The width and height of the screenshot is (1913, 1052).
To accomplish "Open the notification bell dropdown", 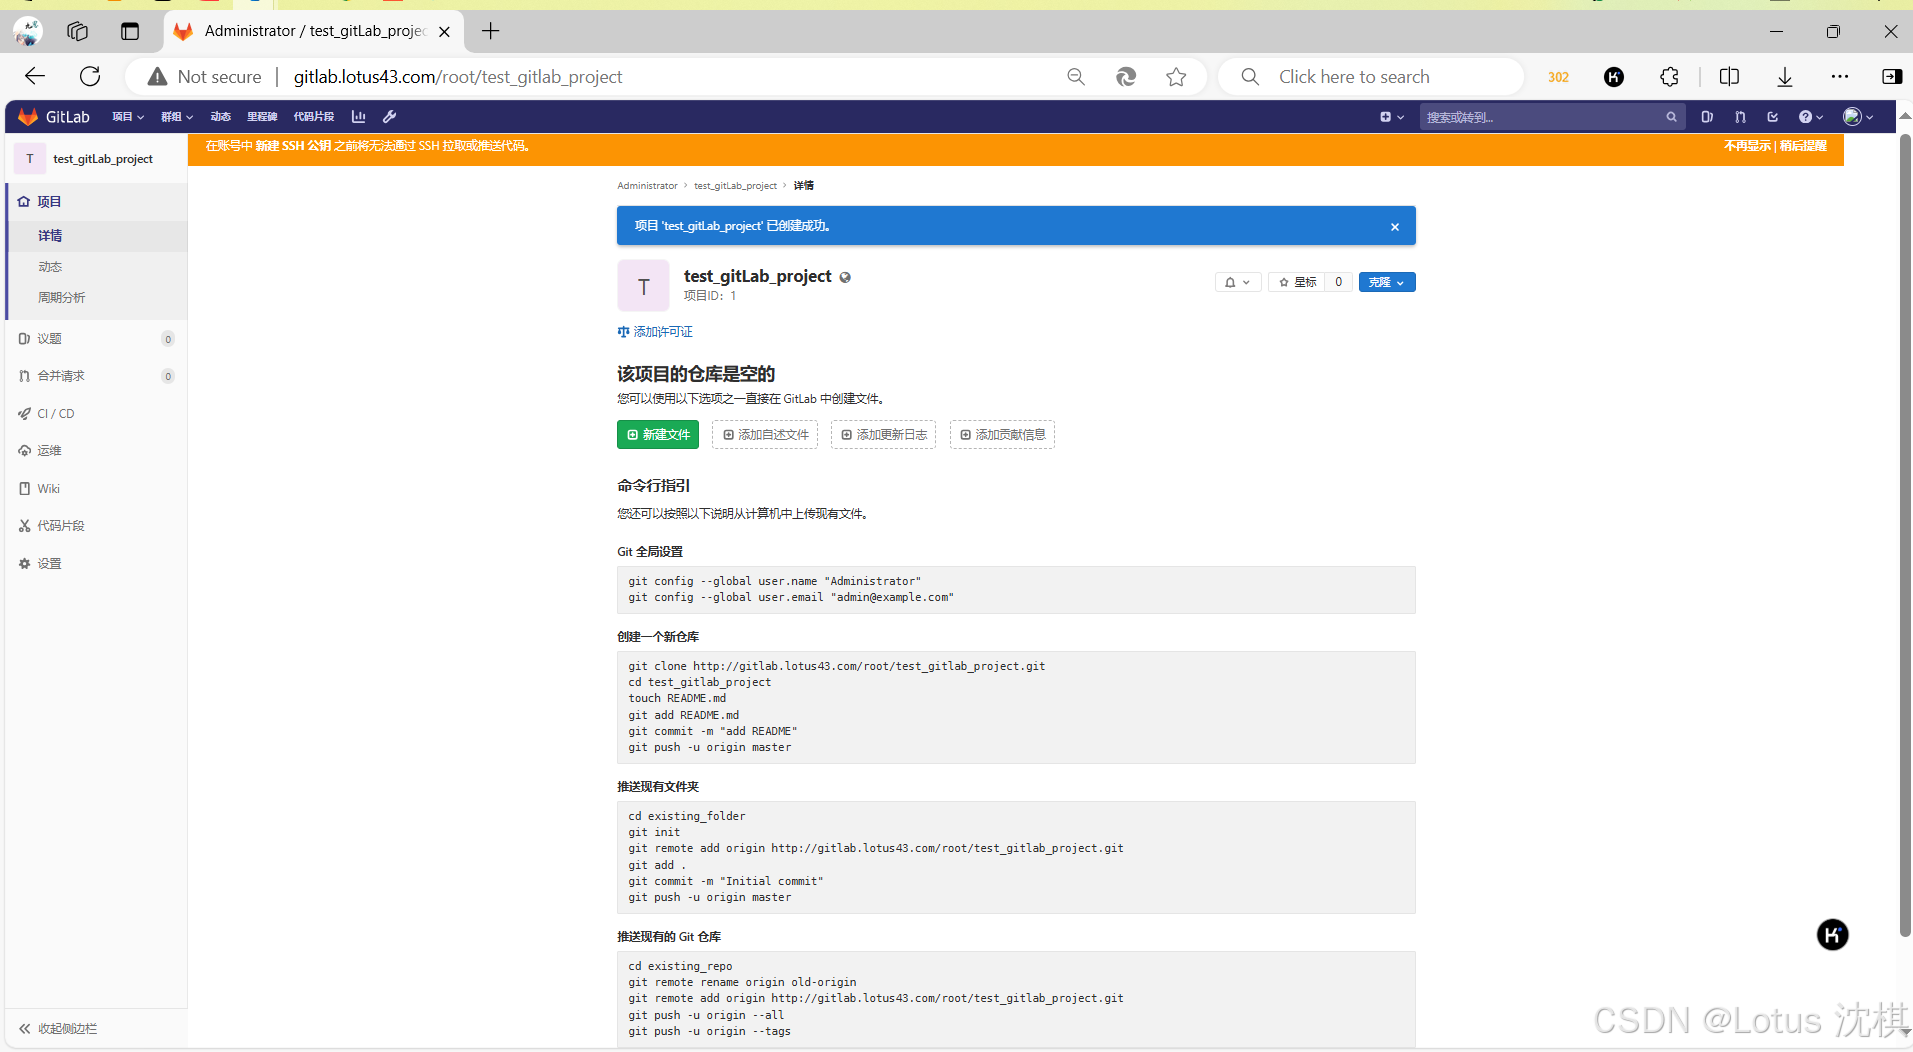I will coord(1238,283).
